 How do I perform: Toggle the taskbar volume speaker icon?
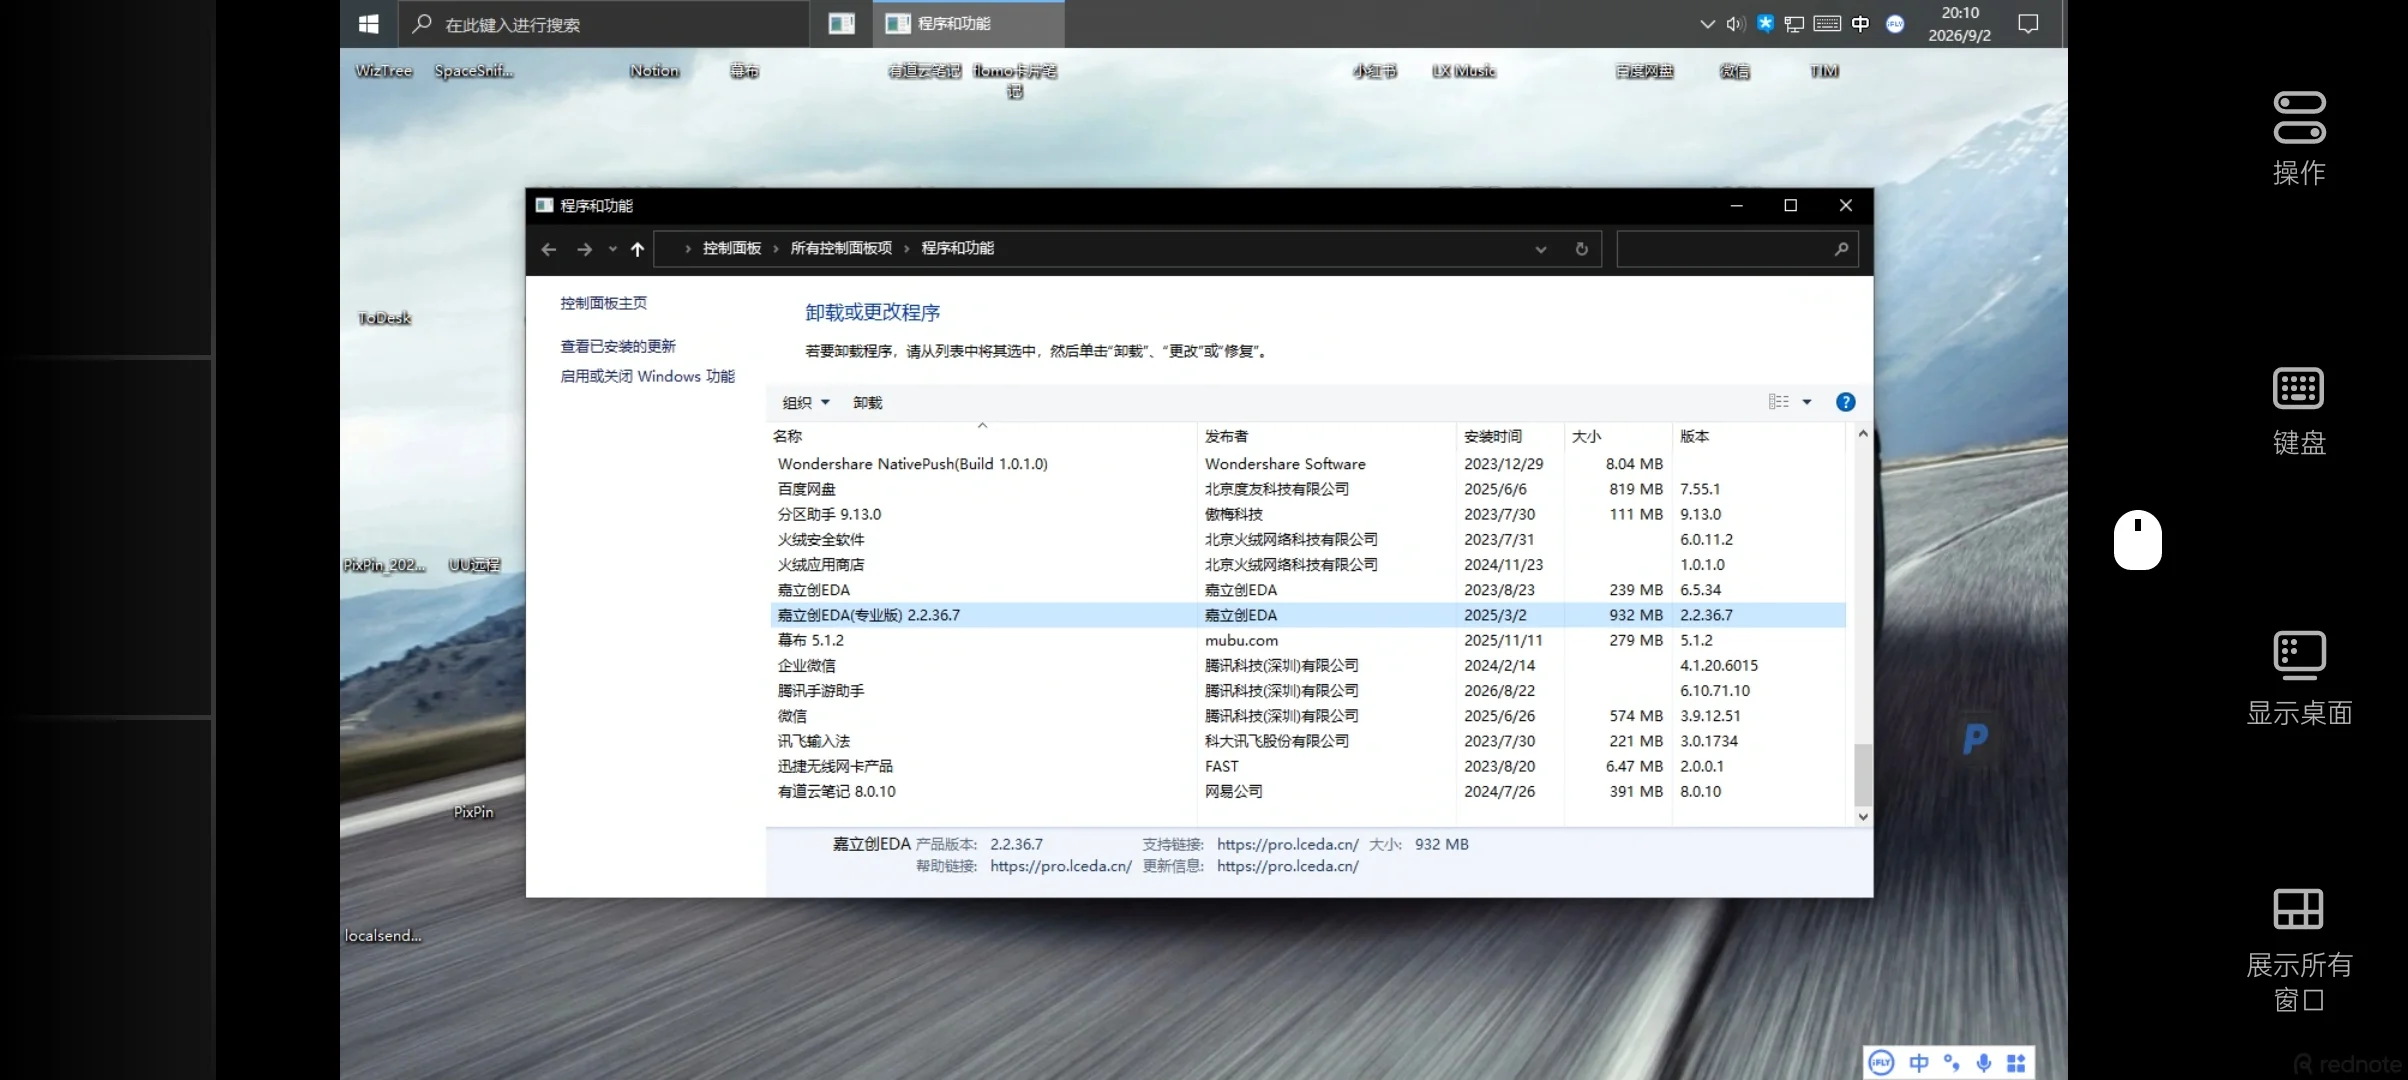[x=1735, y=24]
